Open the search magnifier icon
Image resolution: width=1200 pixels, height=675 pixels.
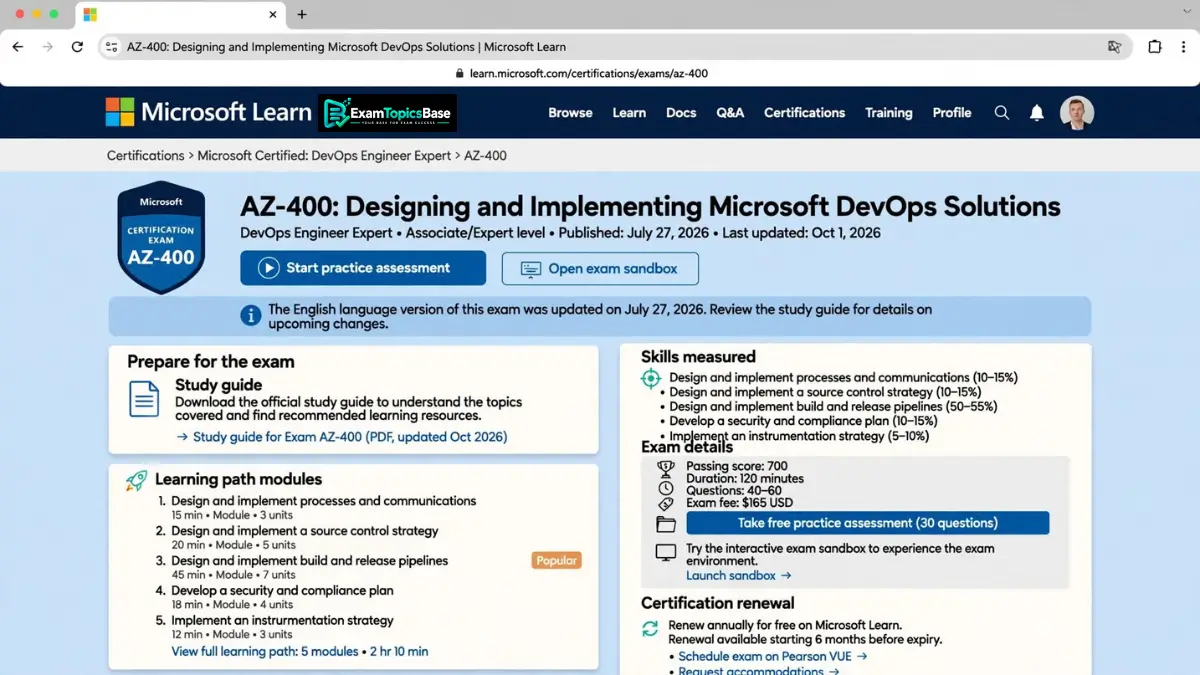coord(1002,113)
